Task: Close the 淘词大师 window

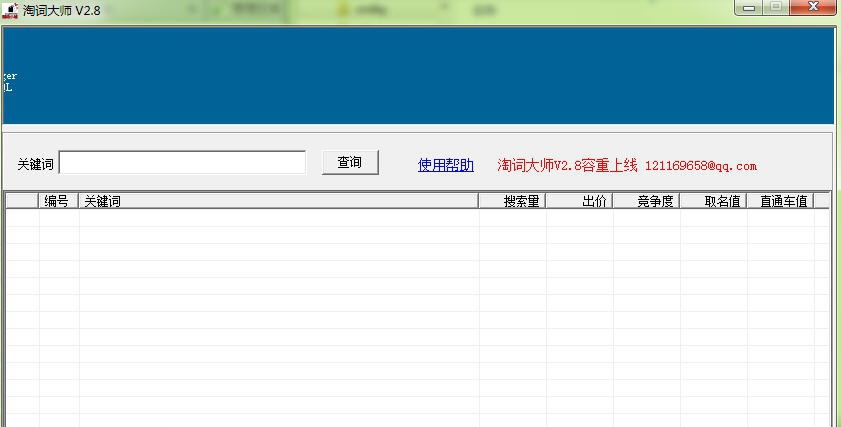Action: point(813,8)
